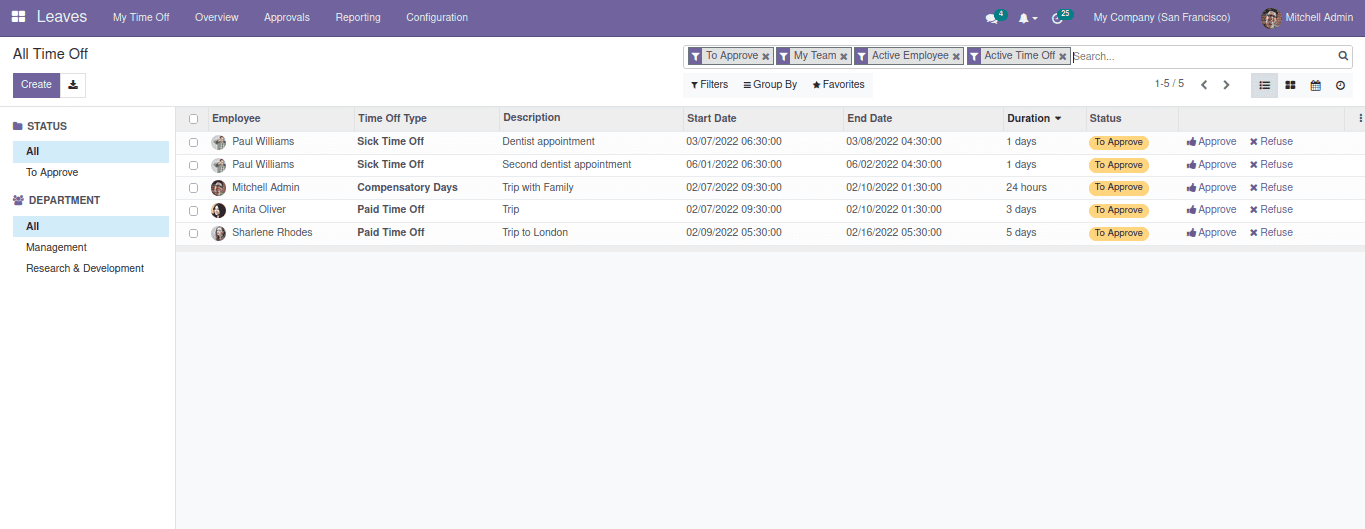Open the Configuration menu

pyautogui.click(x=436, y=18)
